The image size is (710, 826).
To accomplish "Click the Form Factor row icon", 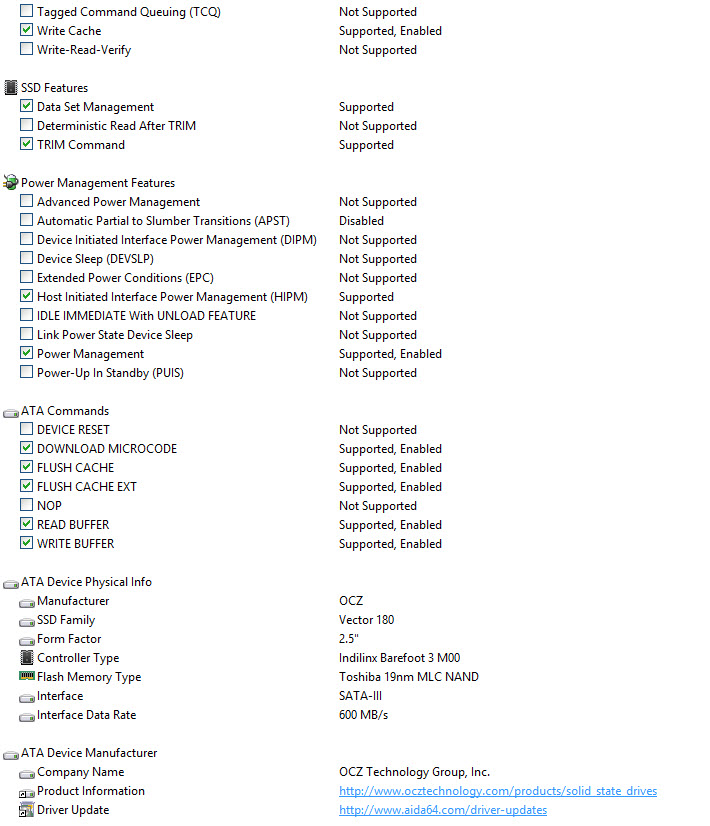I will (27, 641).
